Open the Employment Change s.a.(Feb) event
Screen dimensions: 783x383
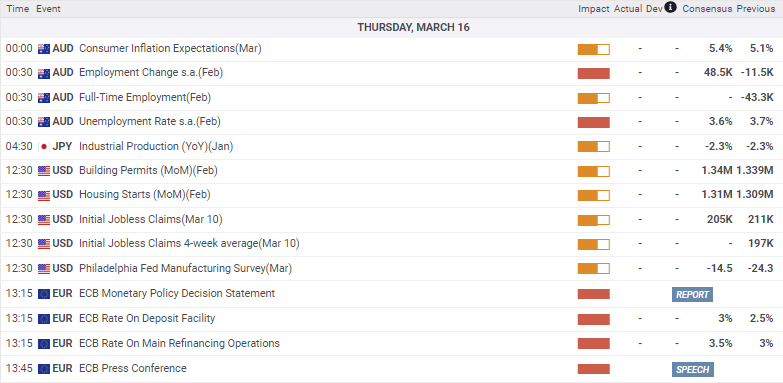(x=151, y=73)
